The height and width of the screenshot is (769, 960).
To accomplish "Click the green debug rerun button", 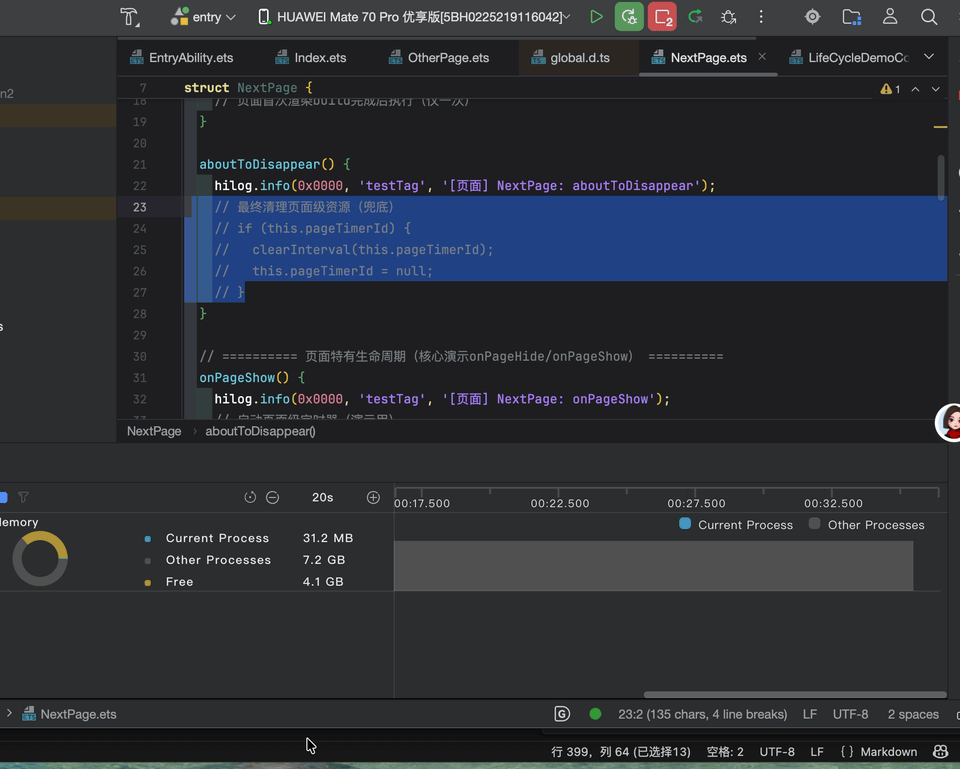I will coord(629,17).
